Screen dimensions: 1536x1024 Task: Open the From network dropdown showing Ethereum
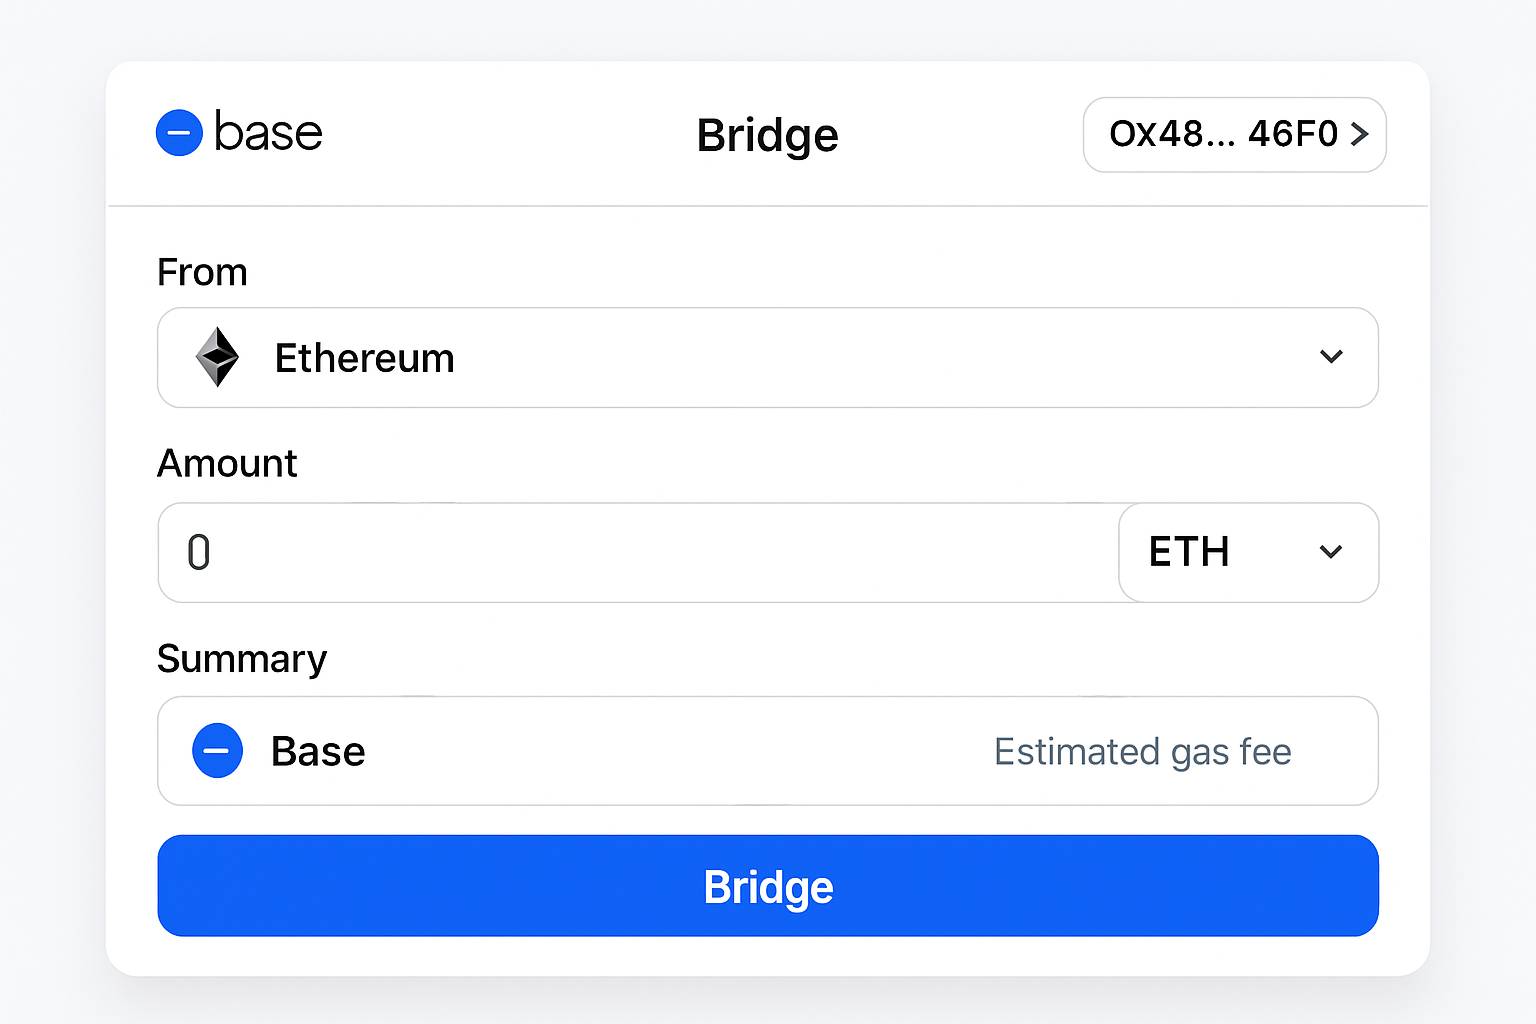767,357
